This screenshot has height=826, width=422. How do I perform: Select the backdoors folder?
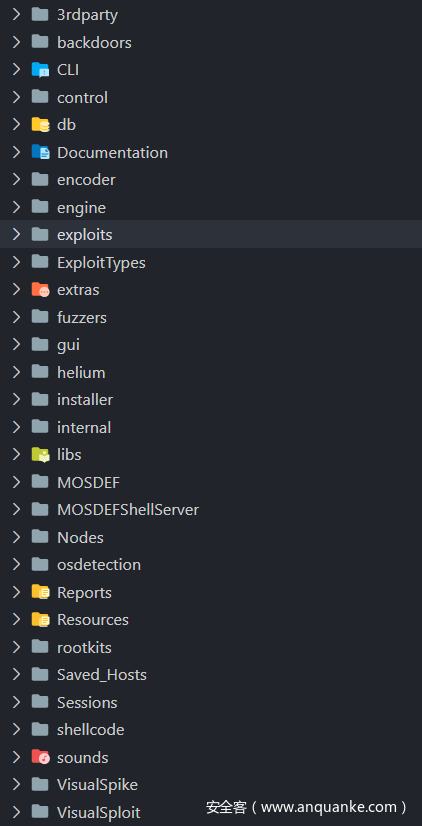coord(211,42)
